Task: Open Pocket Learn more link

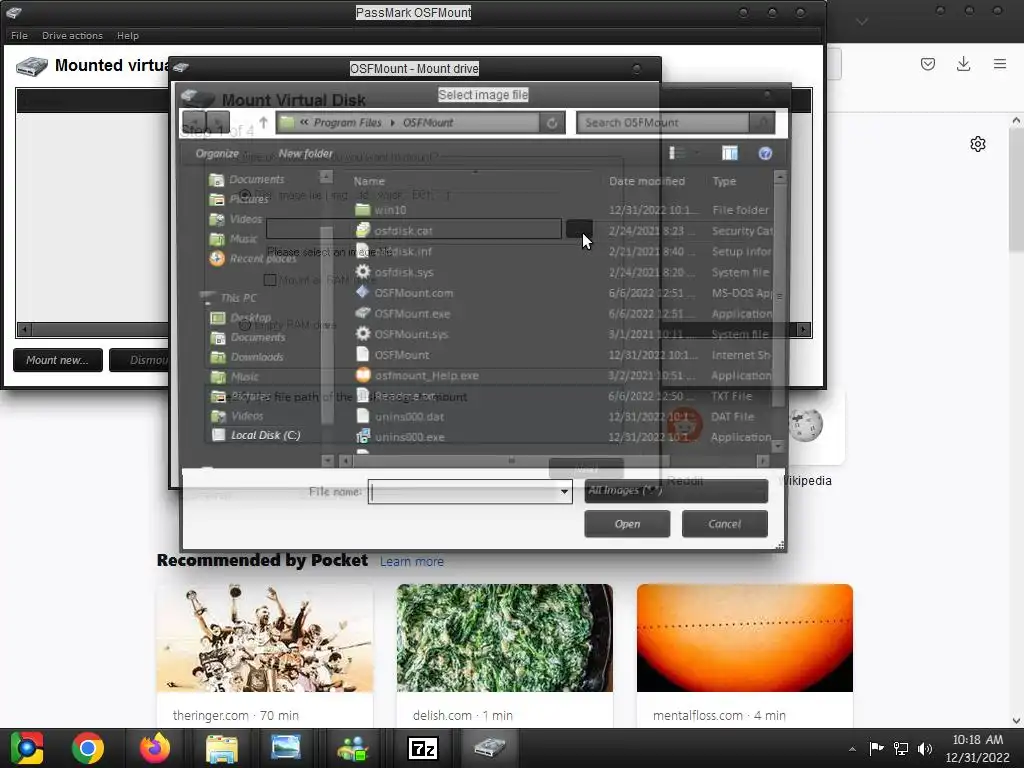Action: point(411,562)
